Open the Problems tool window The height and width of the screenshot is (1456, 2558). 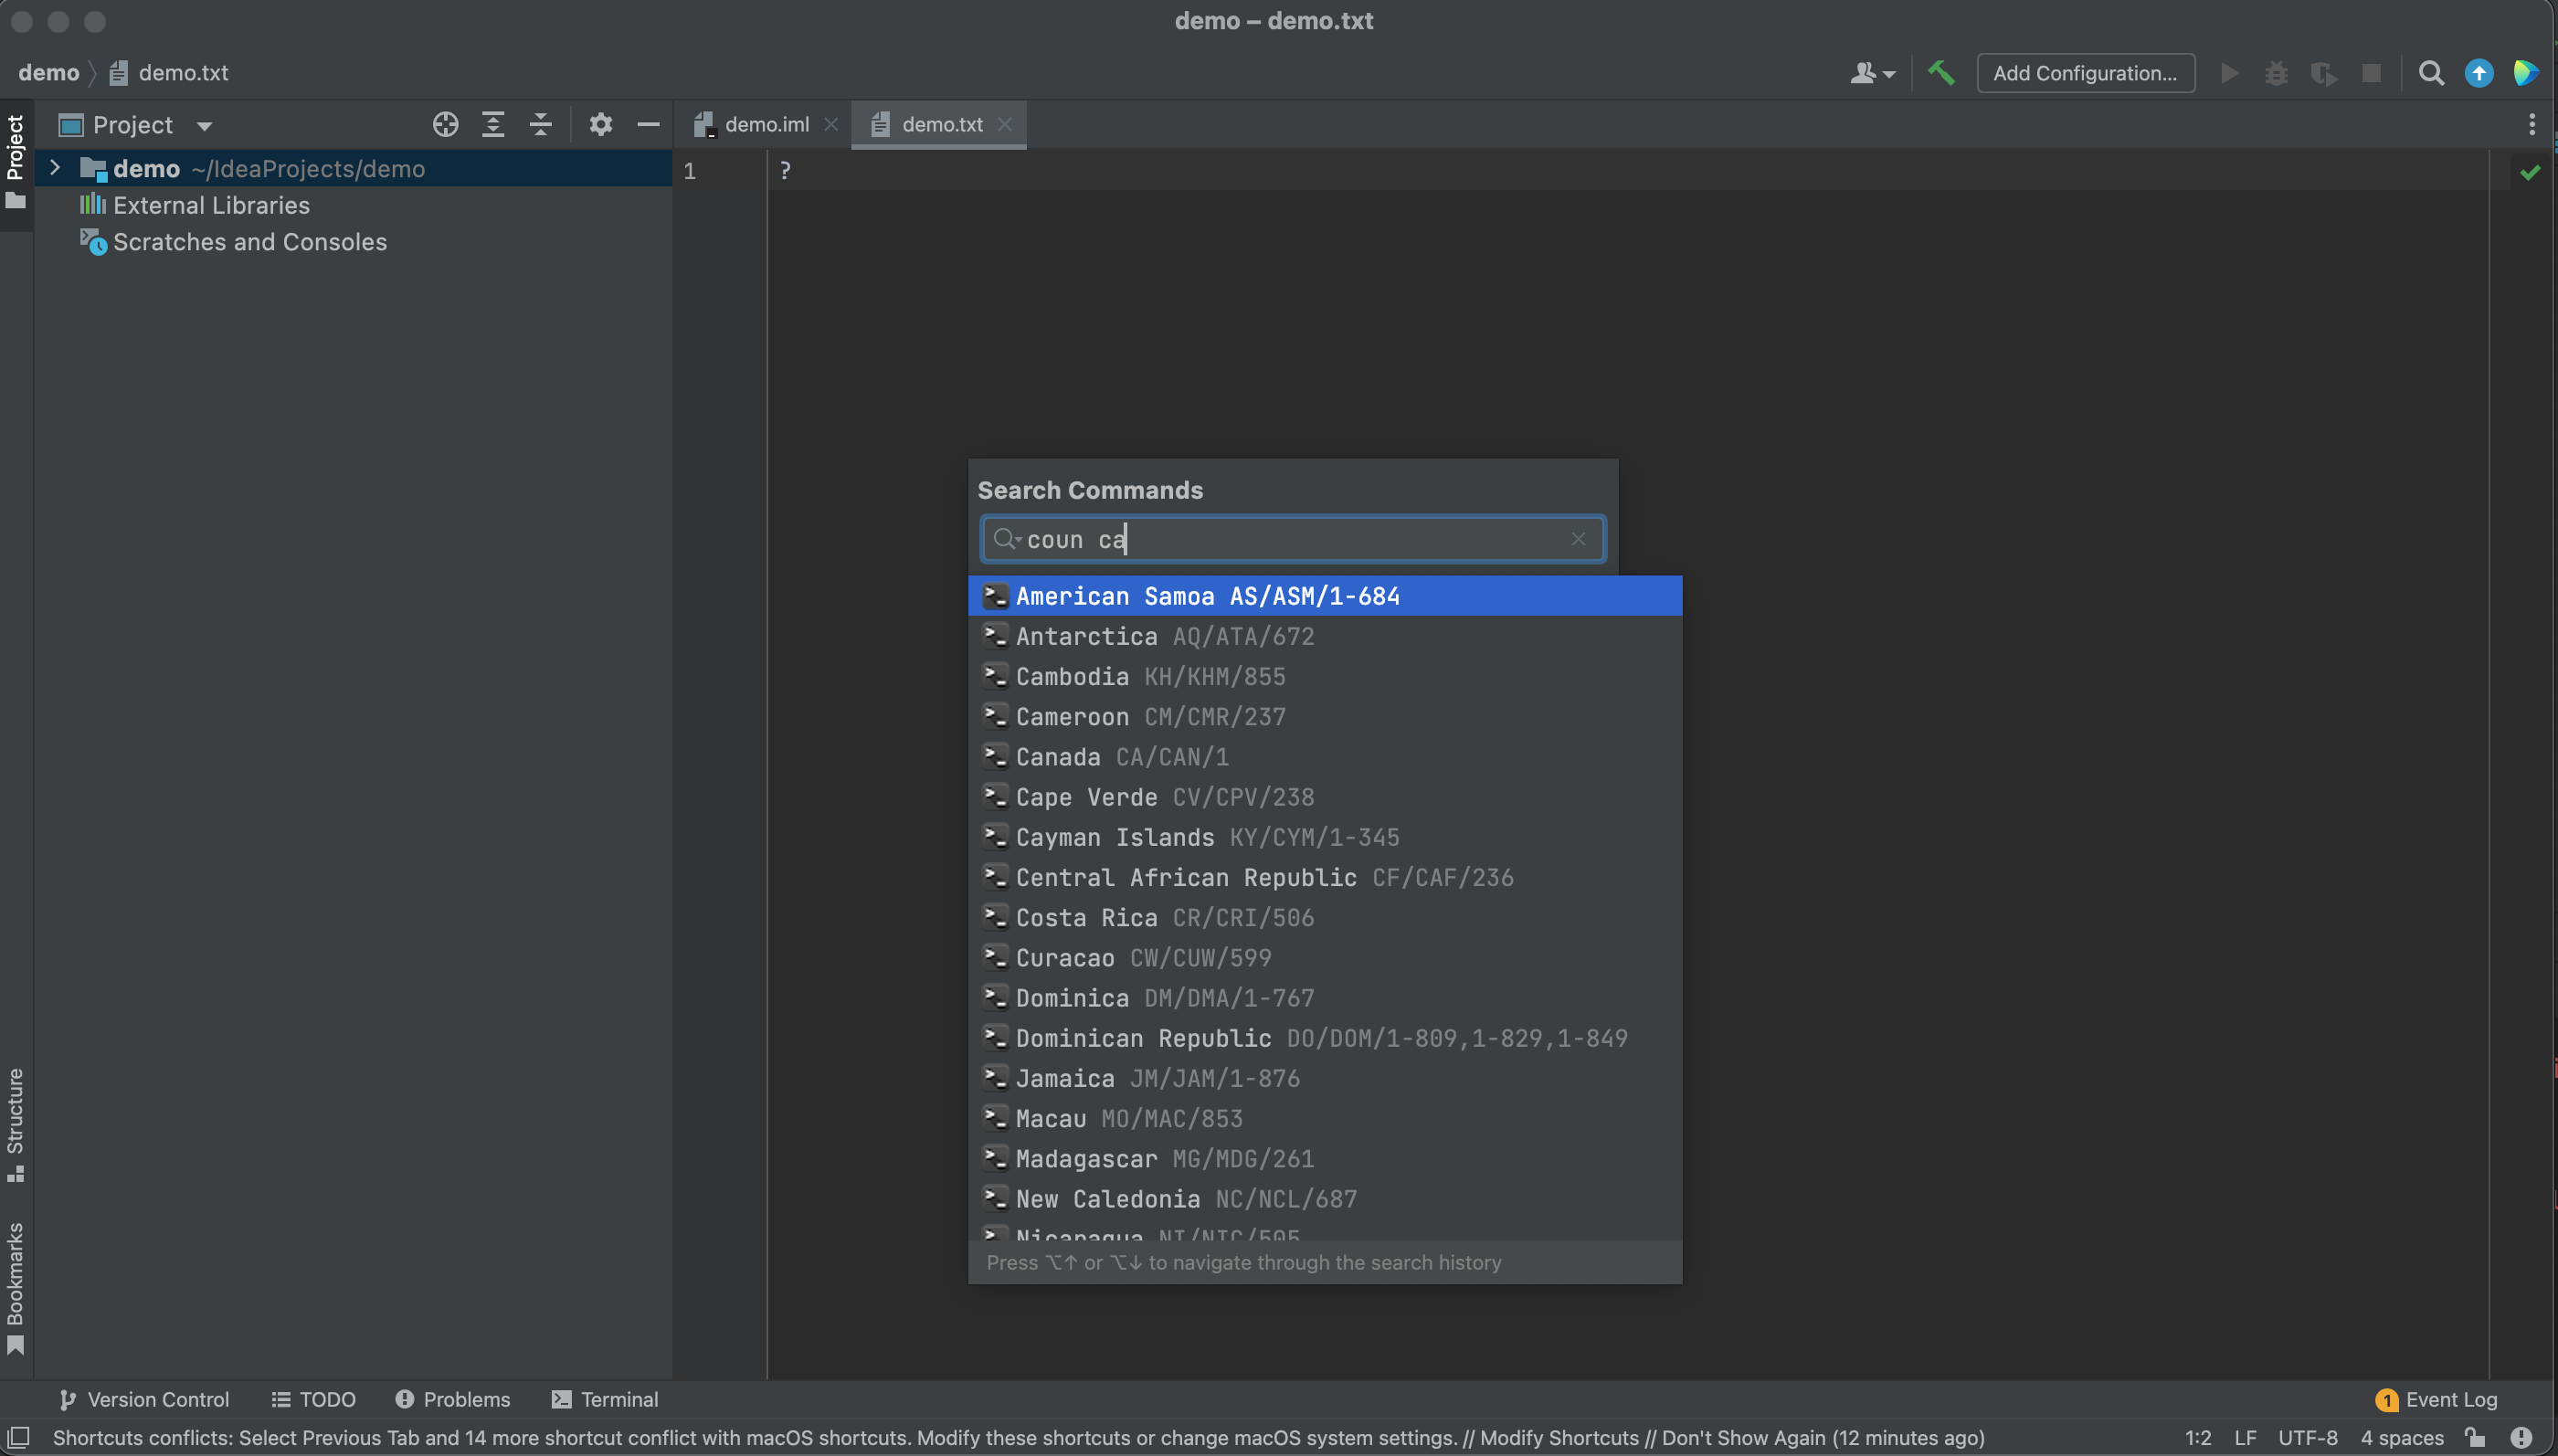pyautogui.click(x=453, y=1399)
